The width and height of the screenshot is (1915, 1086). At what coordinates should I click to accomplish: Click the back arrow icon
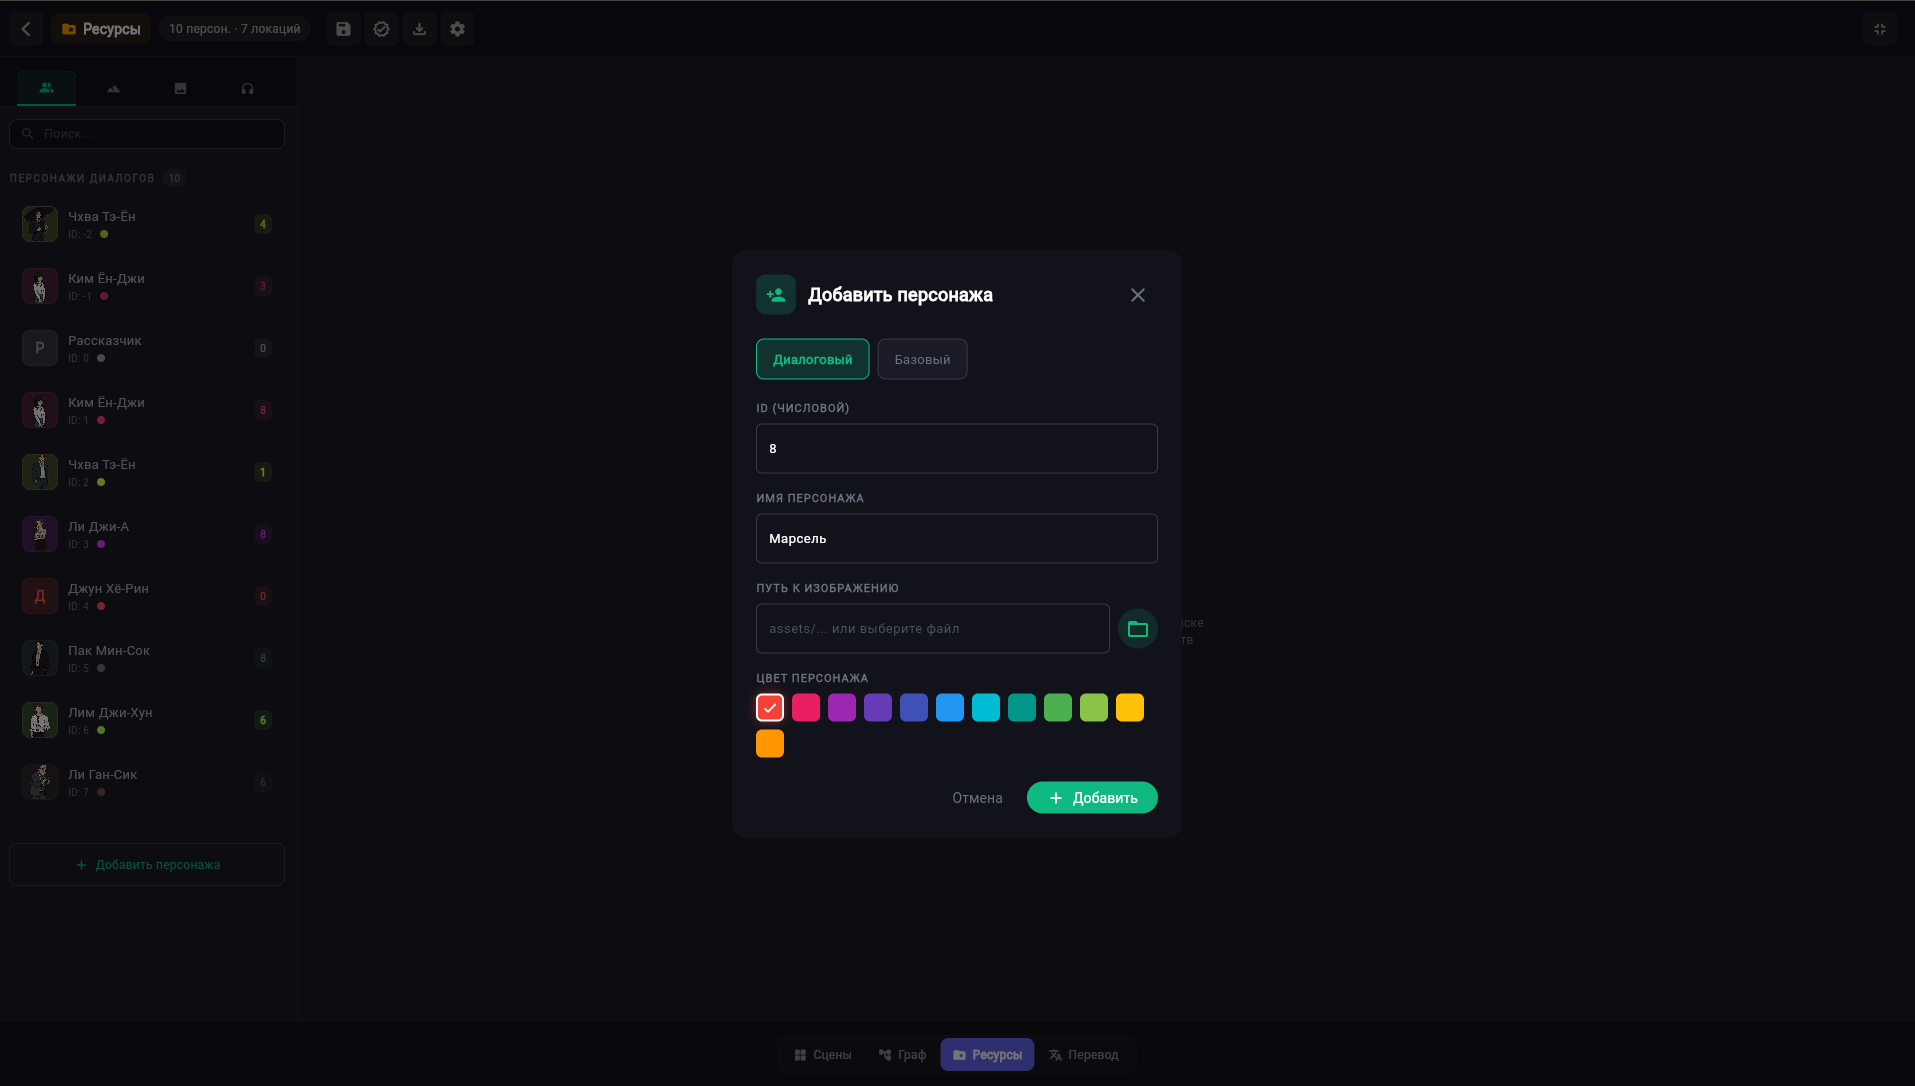pyautogui.click(x=26, y=29)
